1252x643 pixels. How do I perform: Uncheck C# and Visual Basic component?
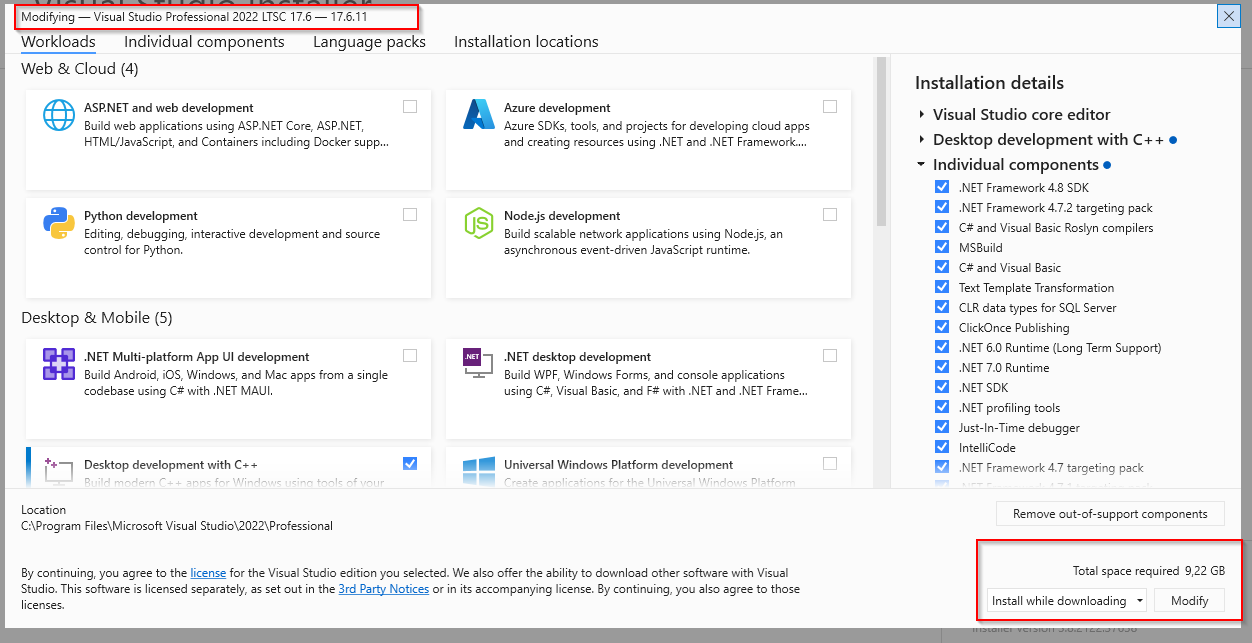tap(942, 268)
